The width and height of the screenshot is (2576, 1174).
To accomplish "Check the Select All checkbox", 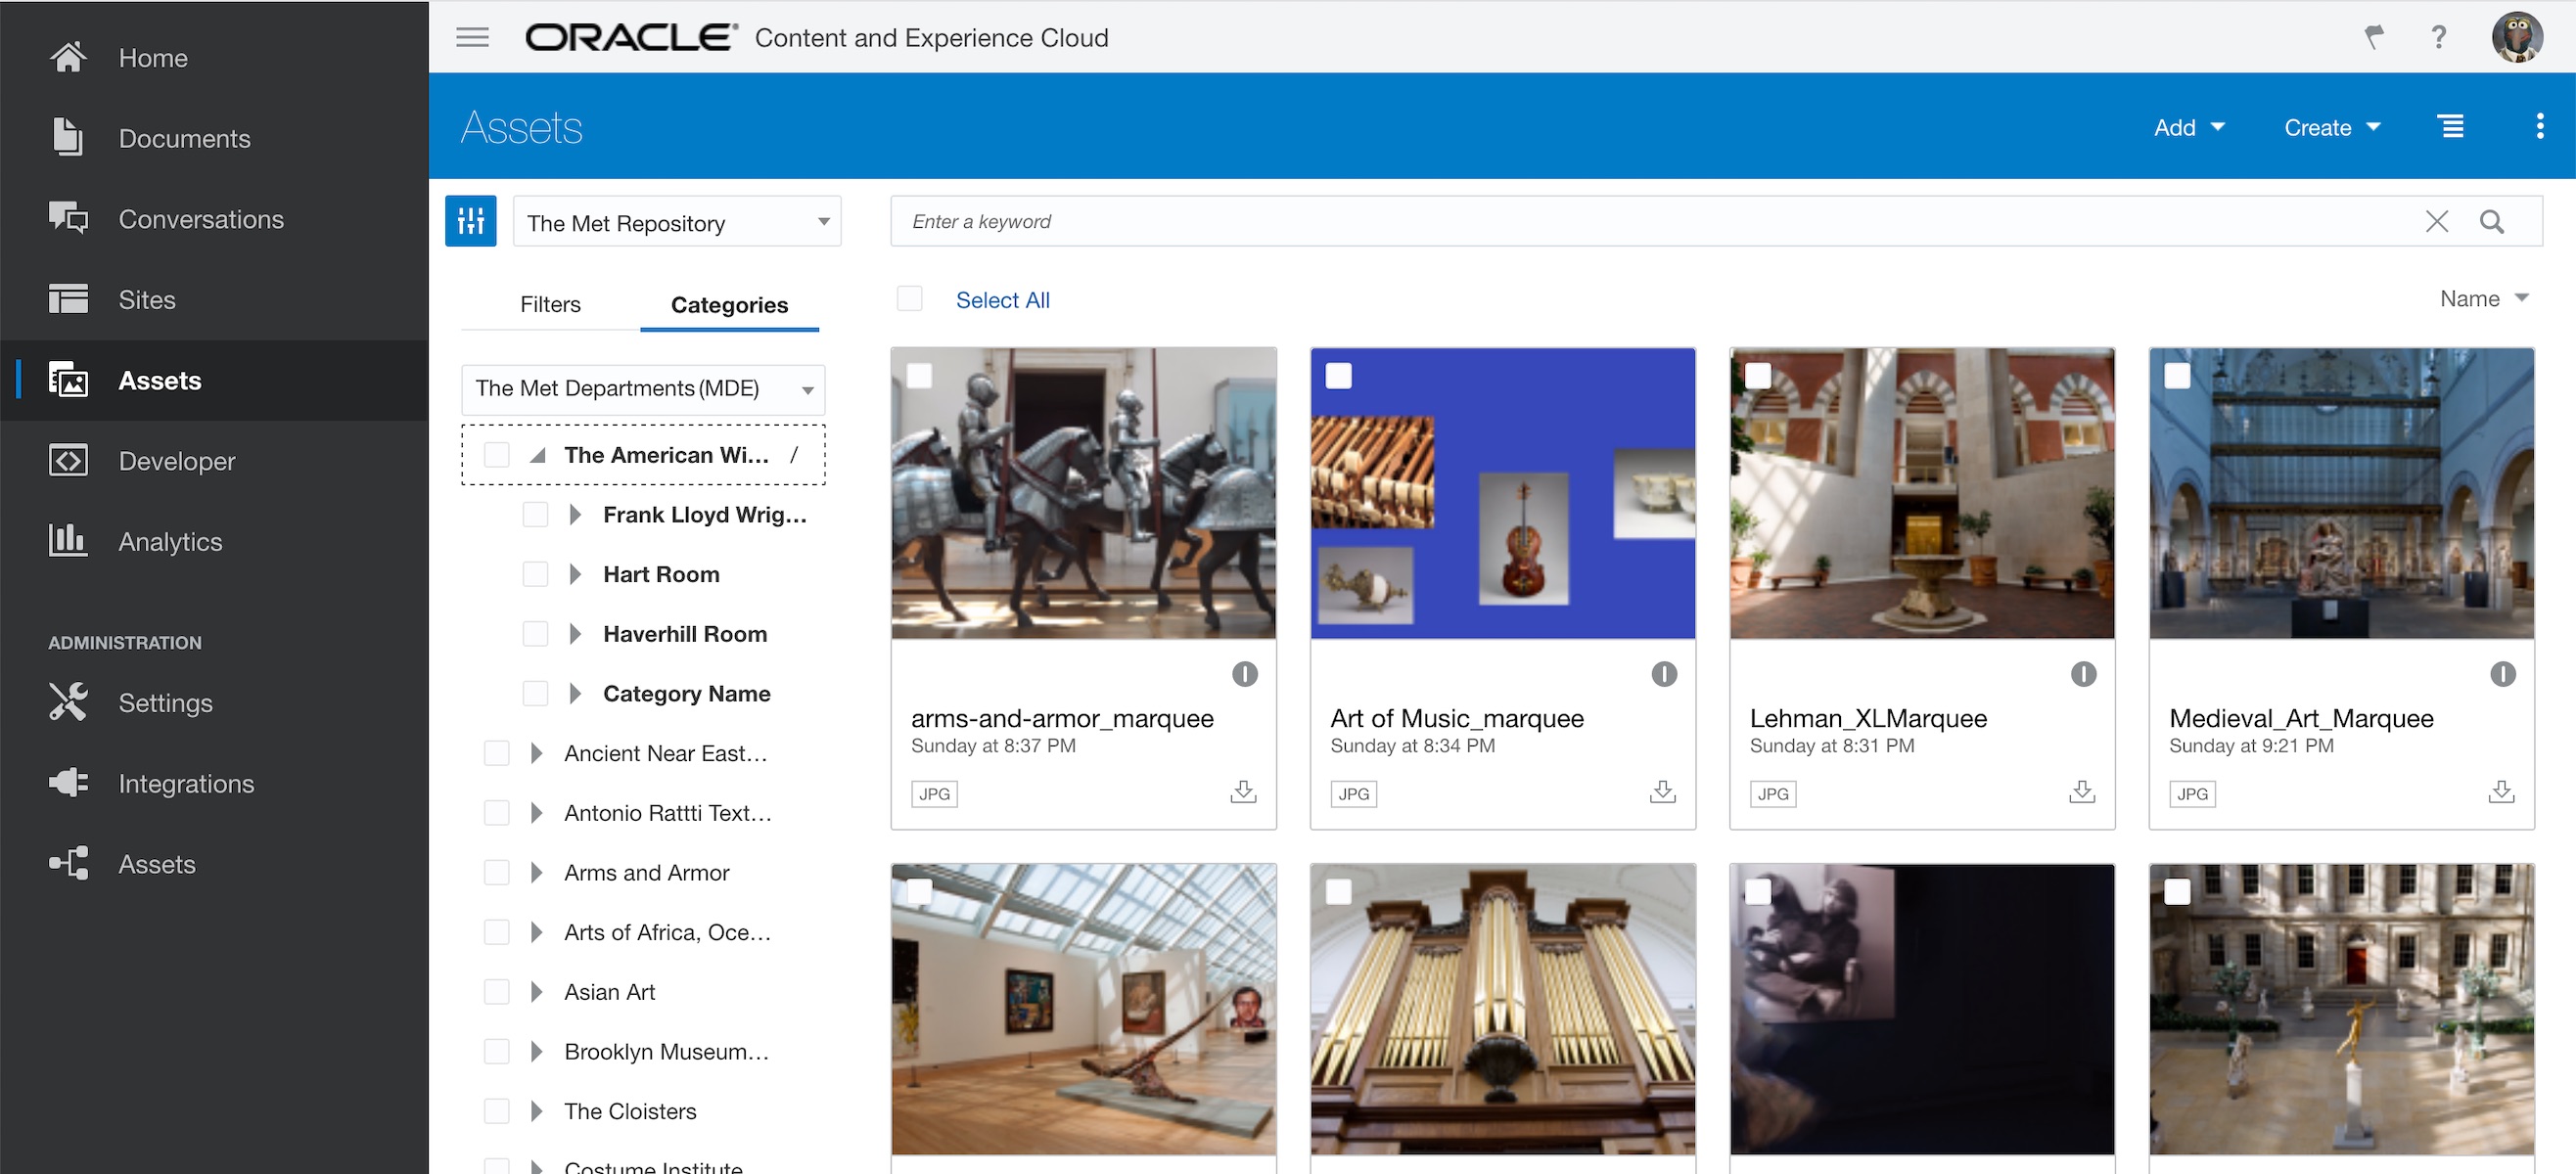I will pyautogui.click(x=909, y=299).
